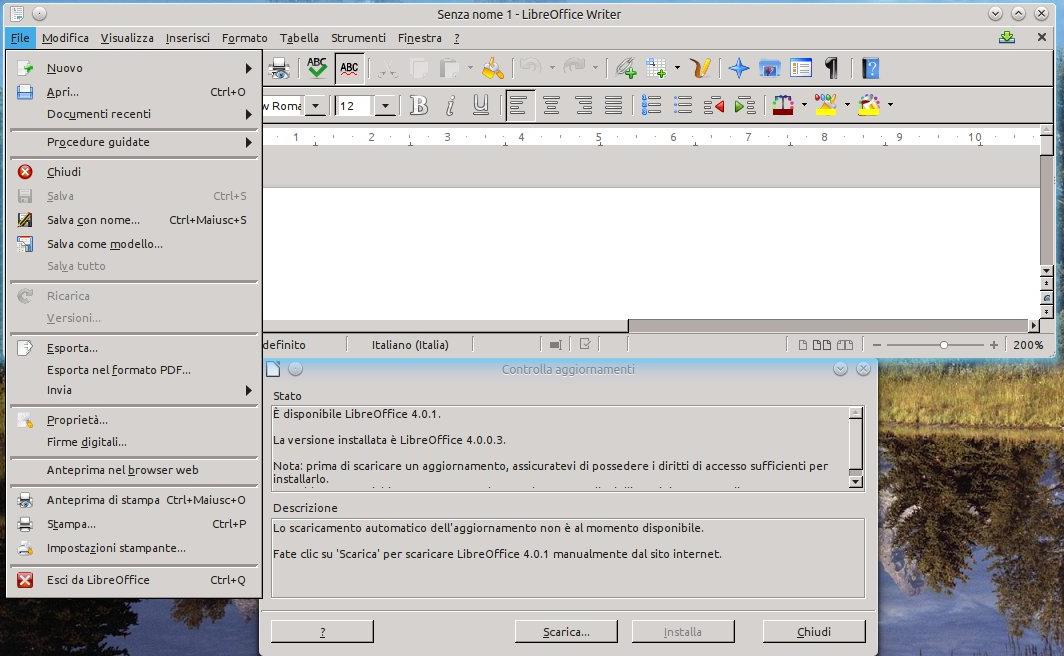Select two-page side-by-side view icon

pos(822,345)
